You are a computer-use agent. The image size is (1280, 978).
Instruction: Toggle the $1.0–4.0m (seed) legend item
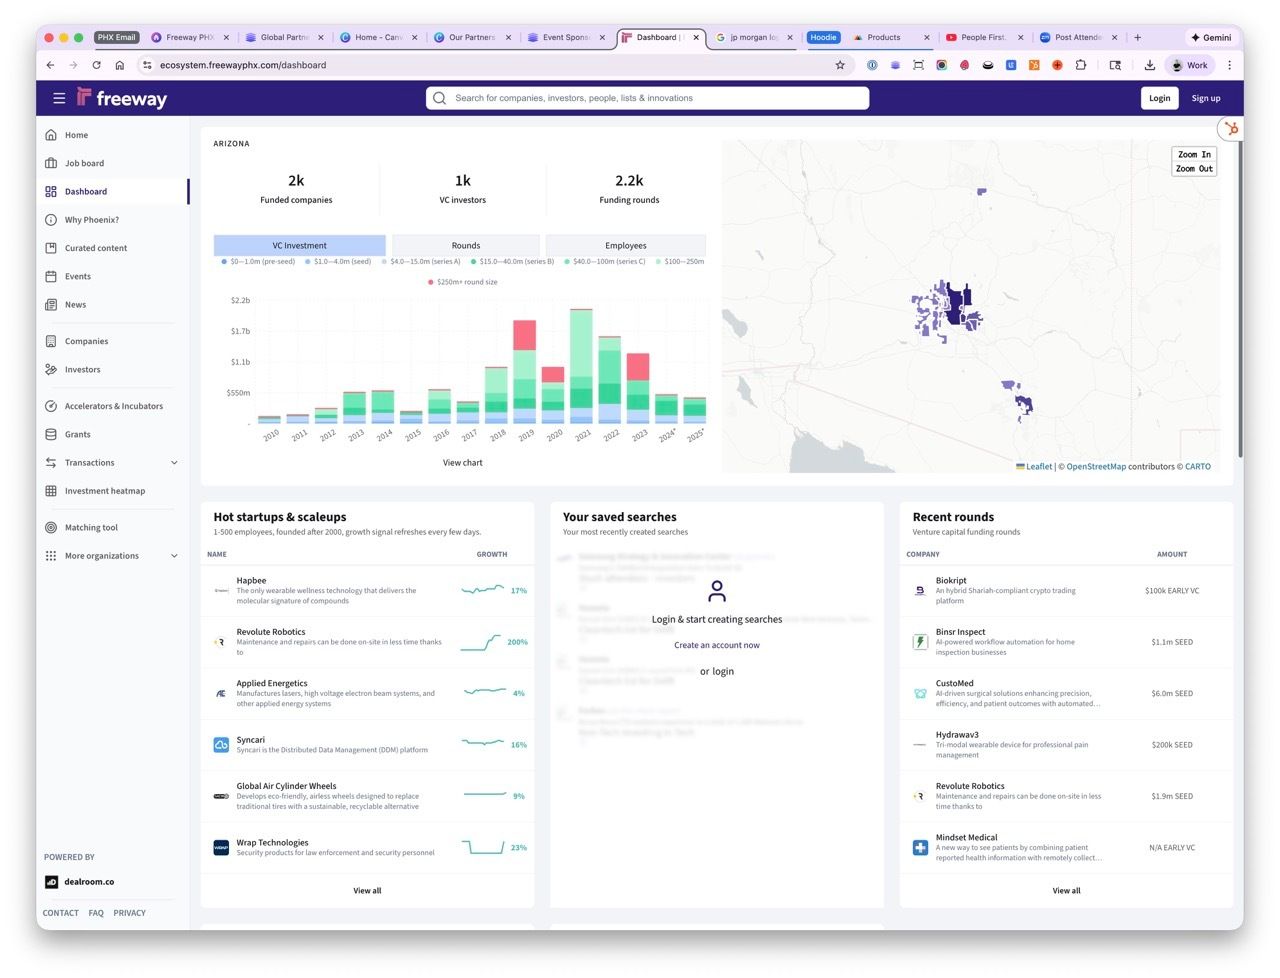pyautogui.click(x=338, y=262)
